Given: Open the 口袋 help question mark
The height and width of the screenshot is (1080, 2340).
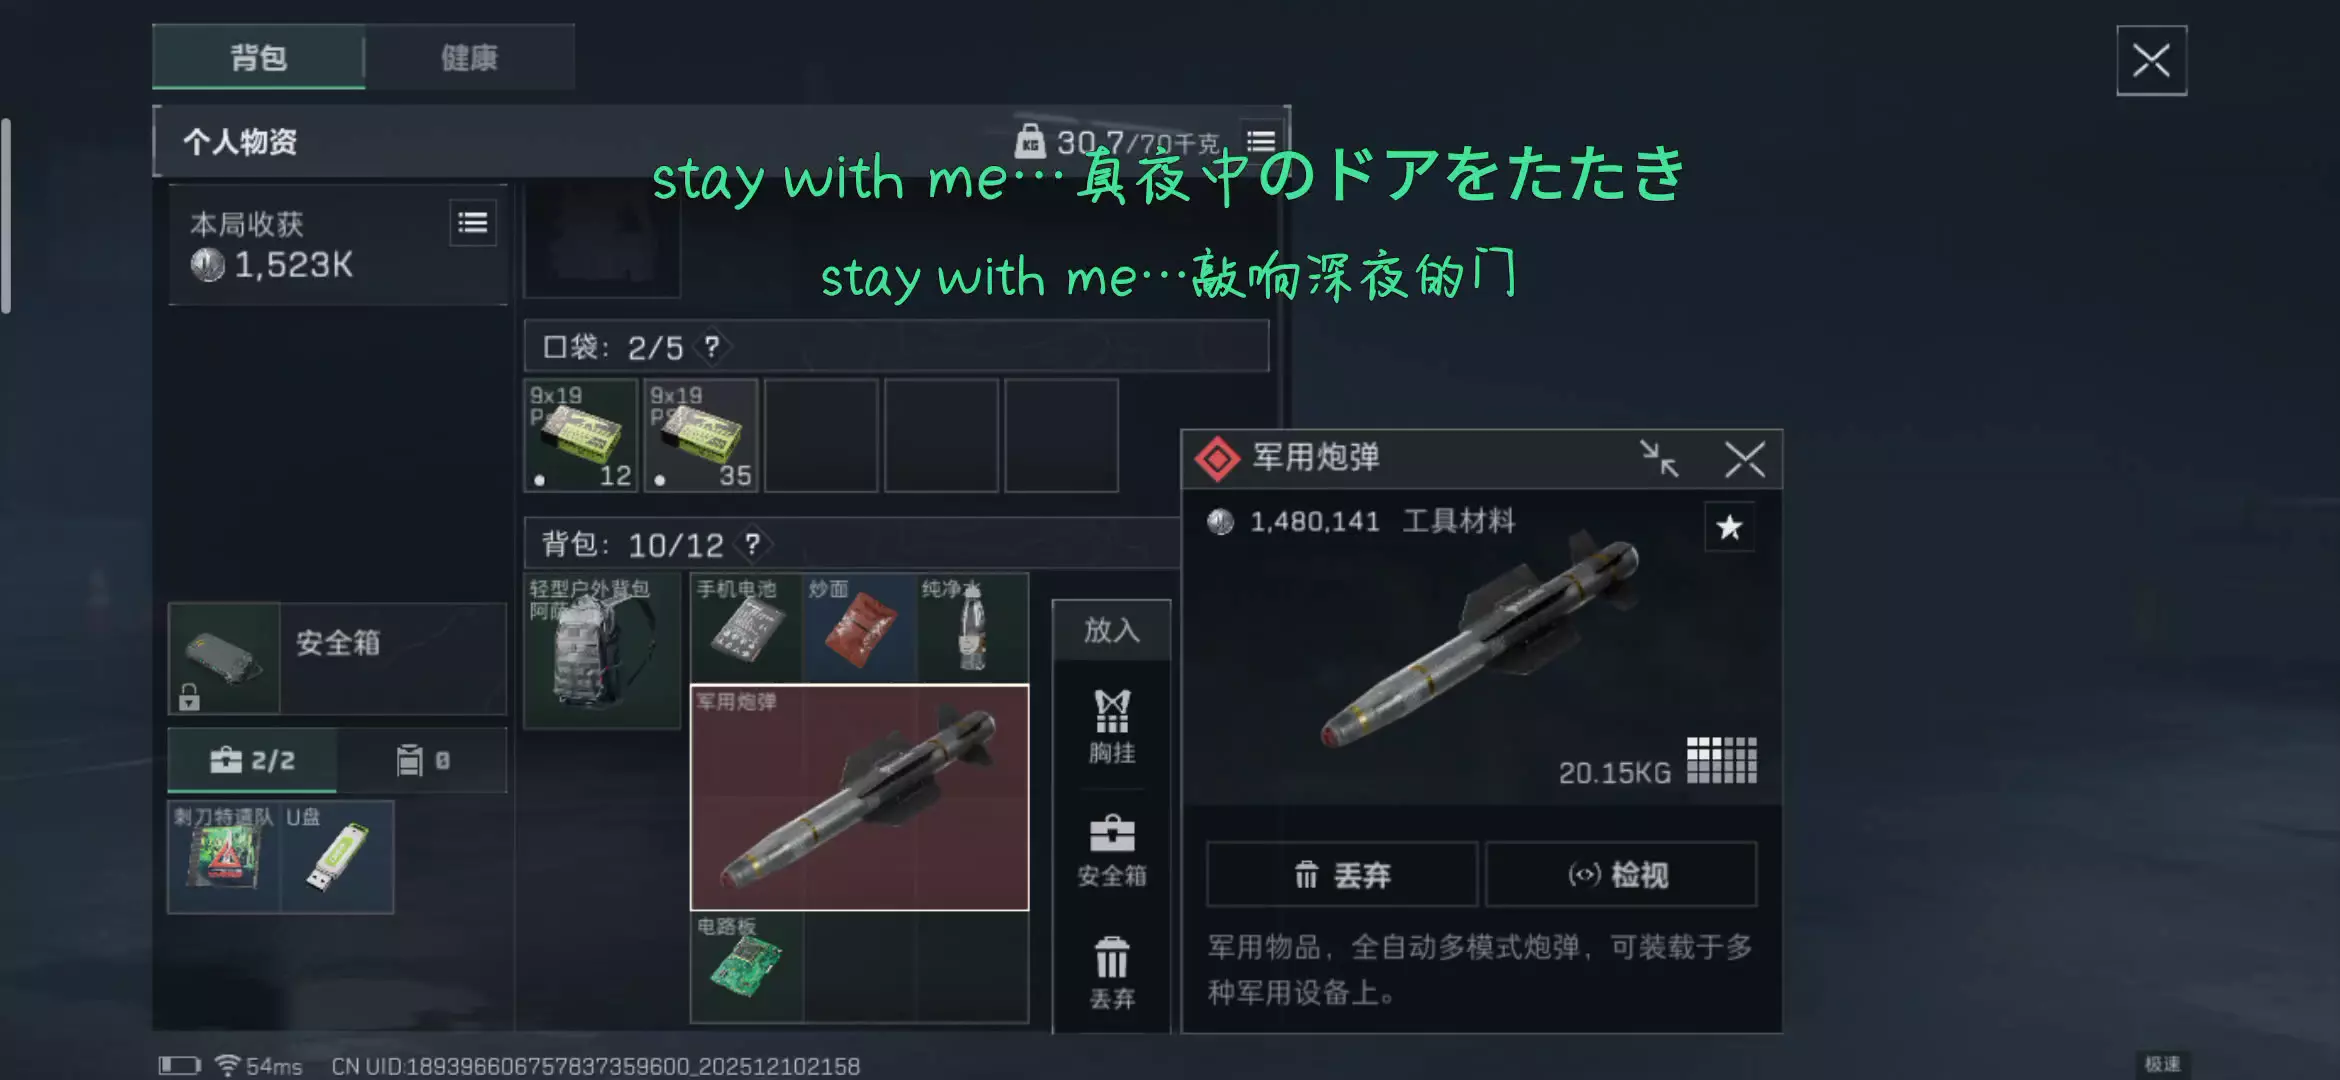Looking at the screenshot, I should pos(711,347).
